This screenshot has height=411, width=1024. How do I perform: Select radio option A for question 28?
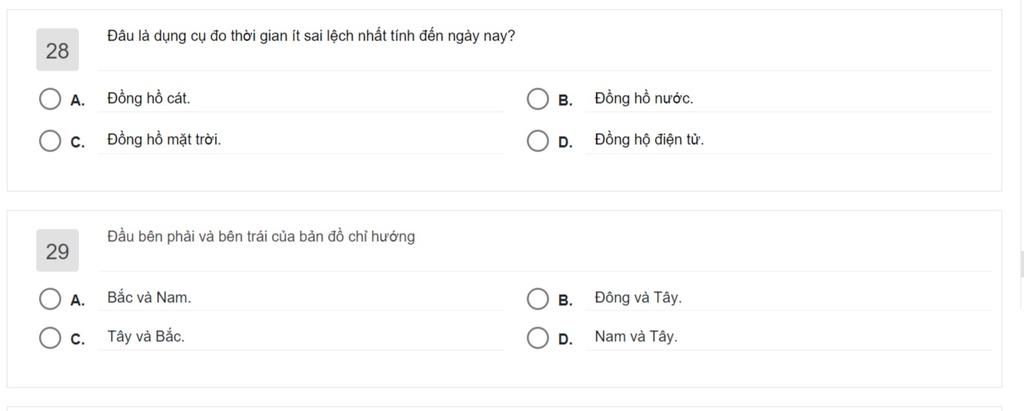point(50,99)
